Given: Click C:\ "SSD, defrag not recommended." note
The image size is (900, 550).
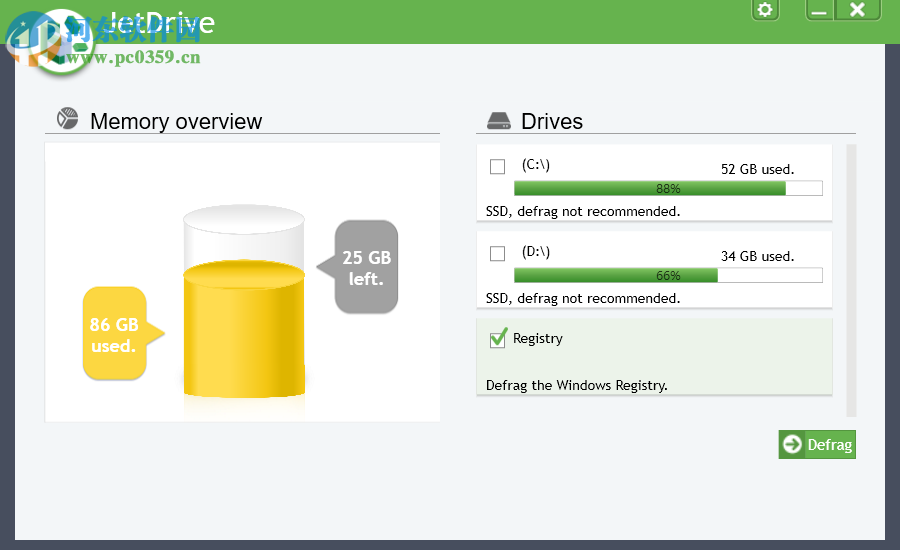Looking at the screenshot, I should tap(583, 211).
